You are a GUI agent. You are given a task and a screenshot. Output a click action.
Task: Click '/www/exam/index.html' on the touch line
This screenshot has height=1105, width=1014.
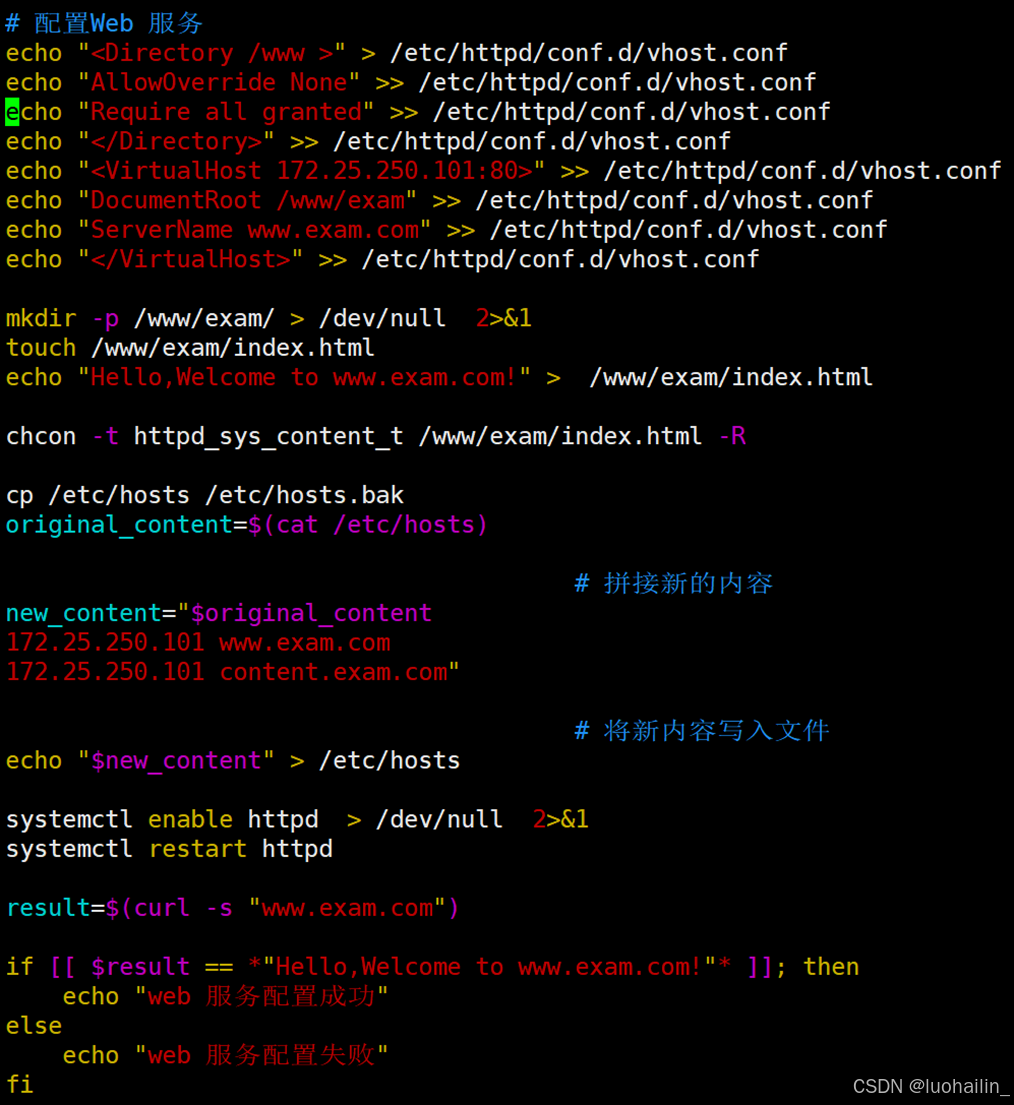[233, 348]
